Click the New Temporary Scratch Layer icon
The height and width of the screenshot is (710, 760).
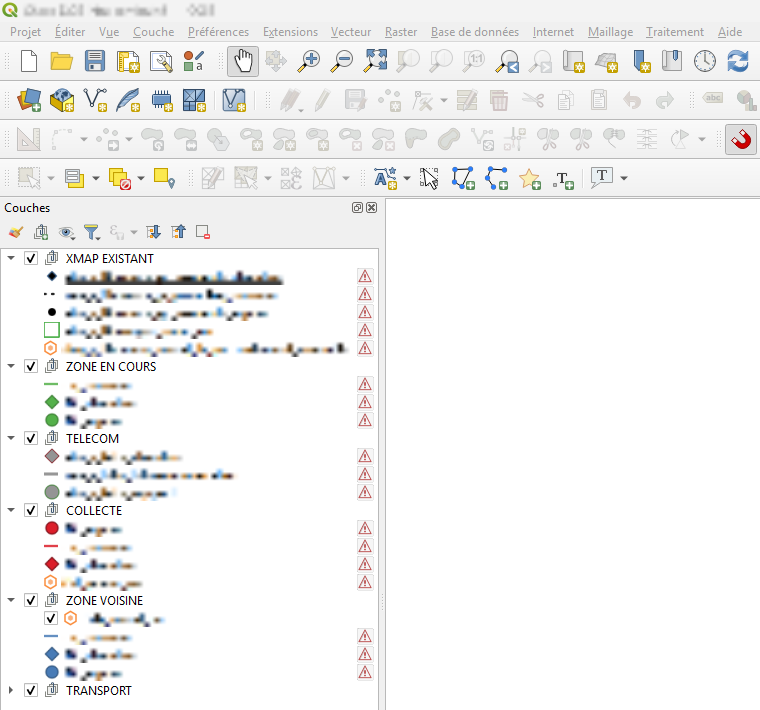(x=161, y=100)
